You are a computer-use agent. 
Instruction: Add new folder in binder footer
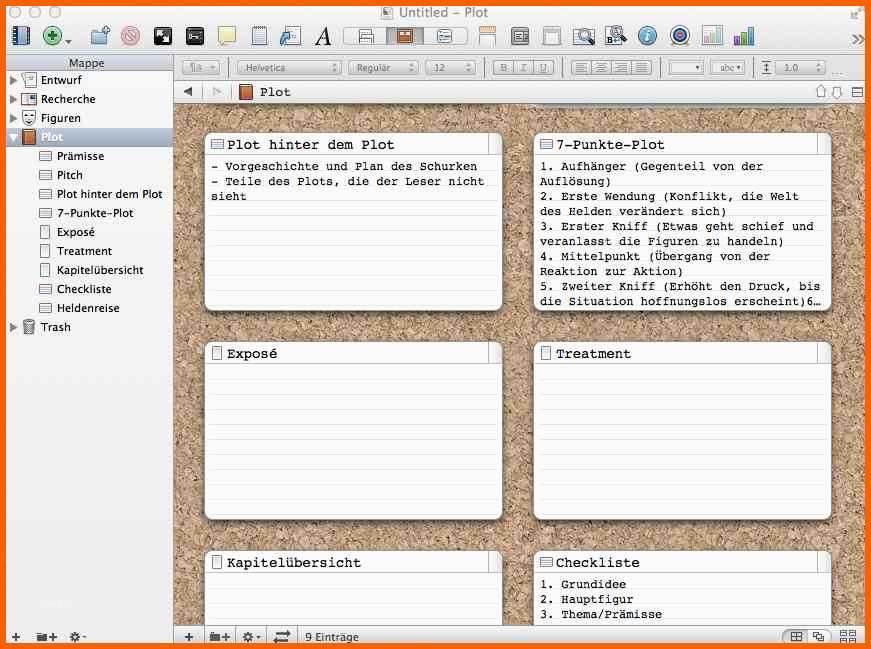pyautogui.click(x=47, y=637)
